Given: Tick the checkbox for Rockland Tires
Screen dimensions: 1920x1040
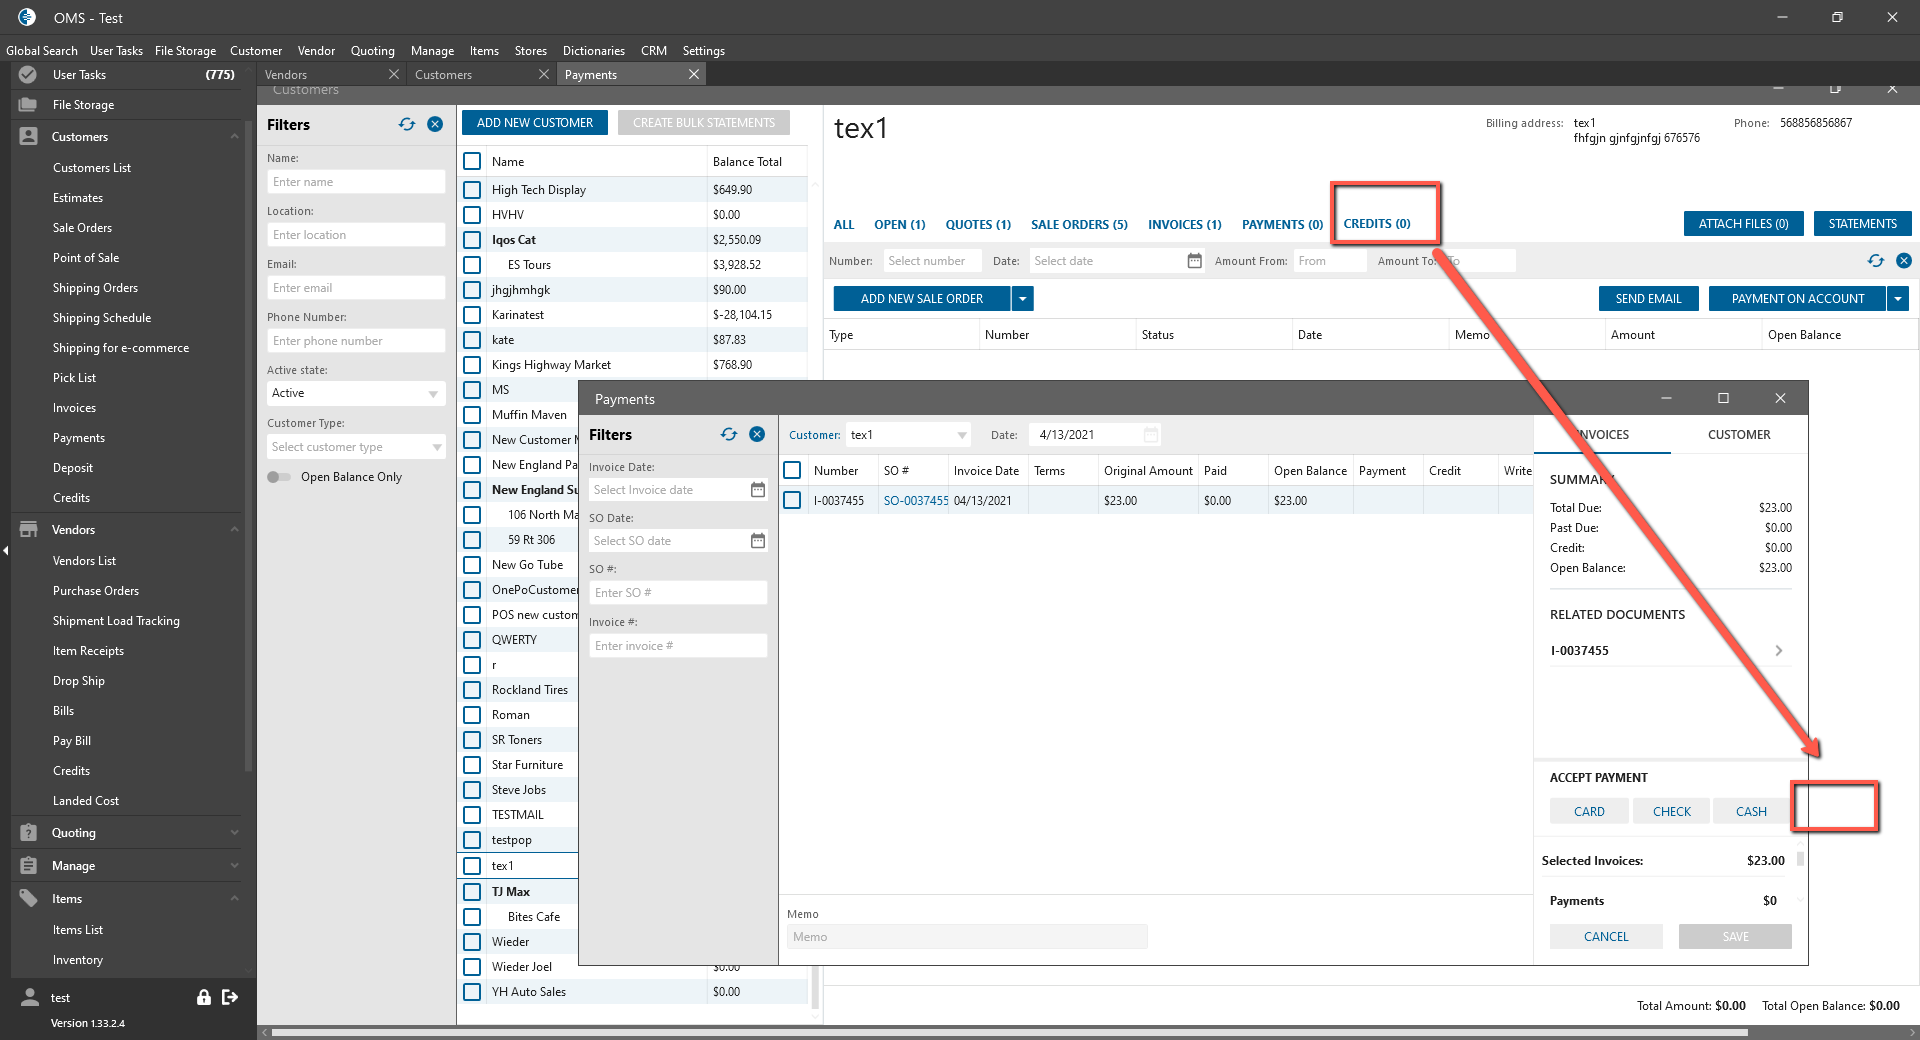Looking at the screenshot, I should point(472,690).
